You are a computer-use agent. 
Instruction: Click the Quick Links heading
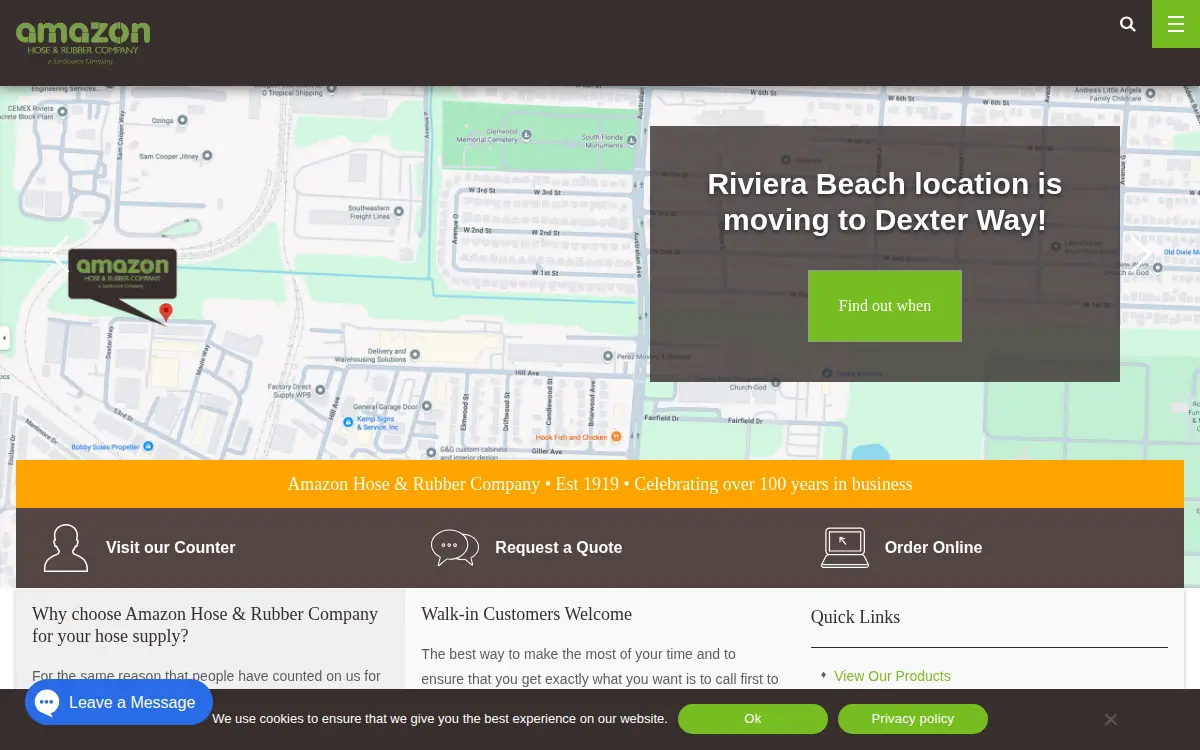tap(855, 617)
